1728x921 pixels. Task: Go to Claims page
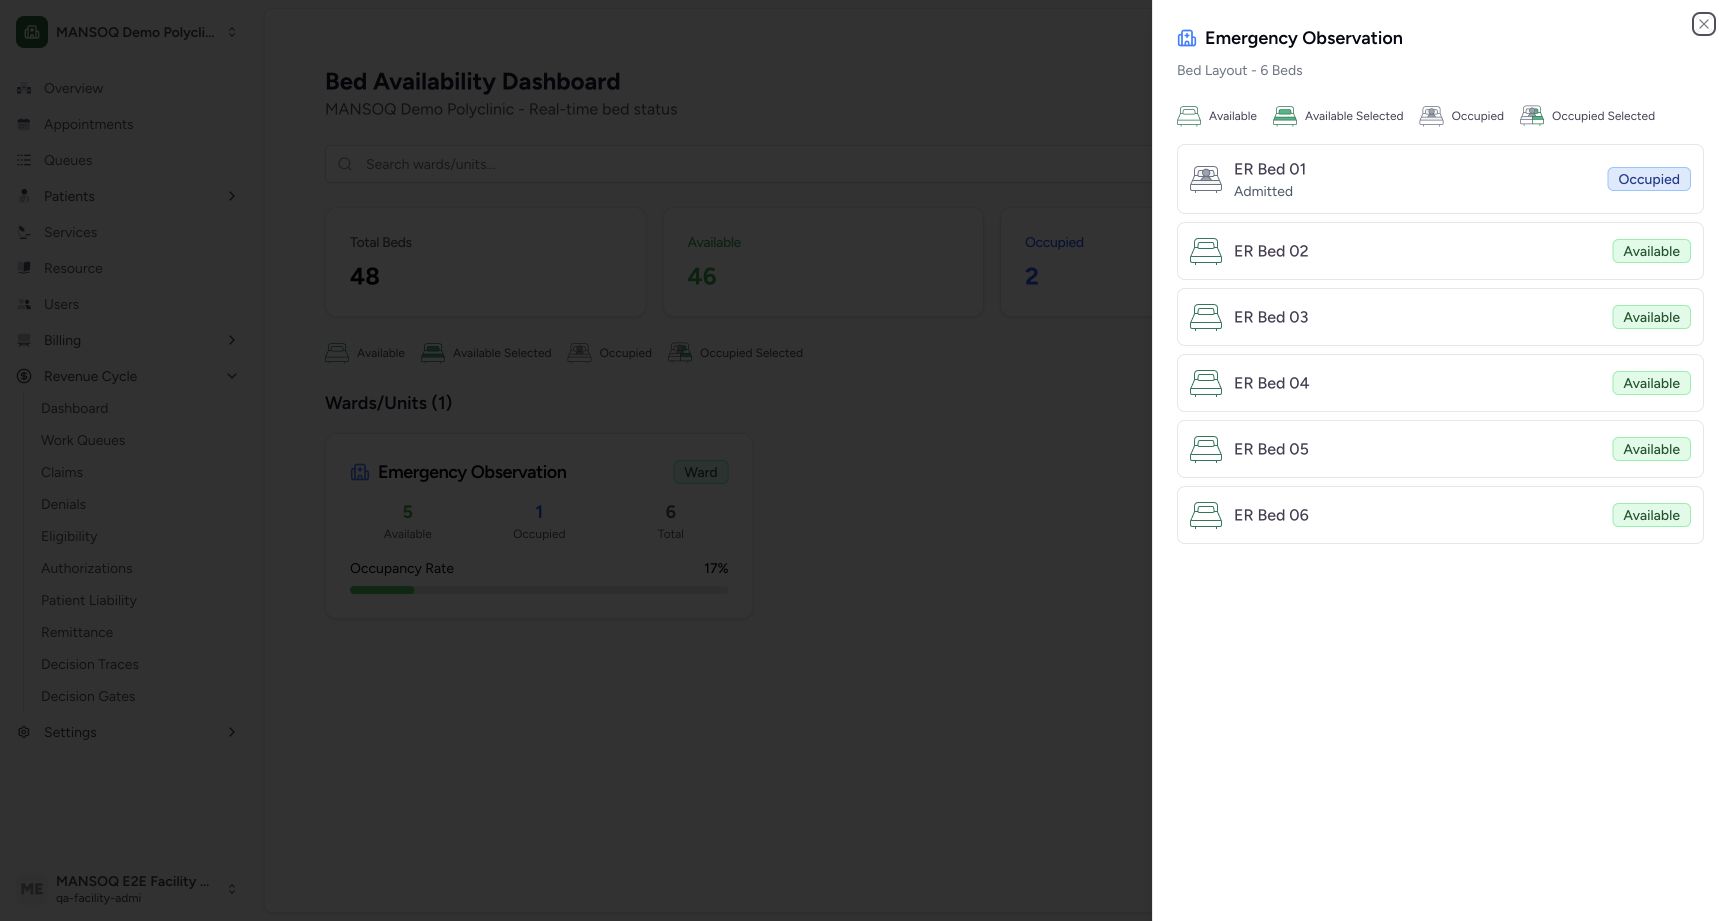pos(62,472)
